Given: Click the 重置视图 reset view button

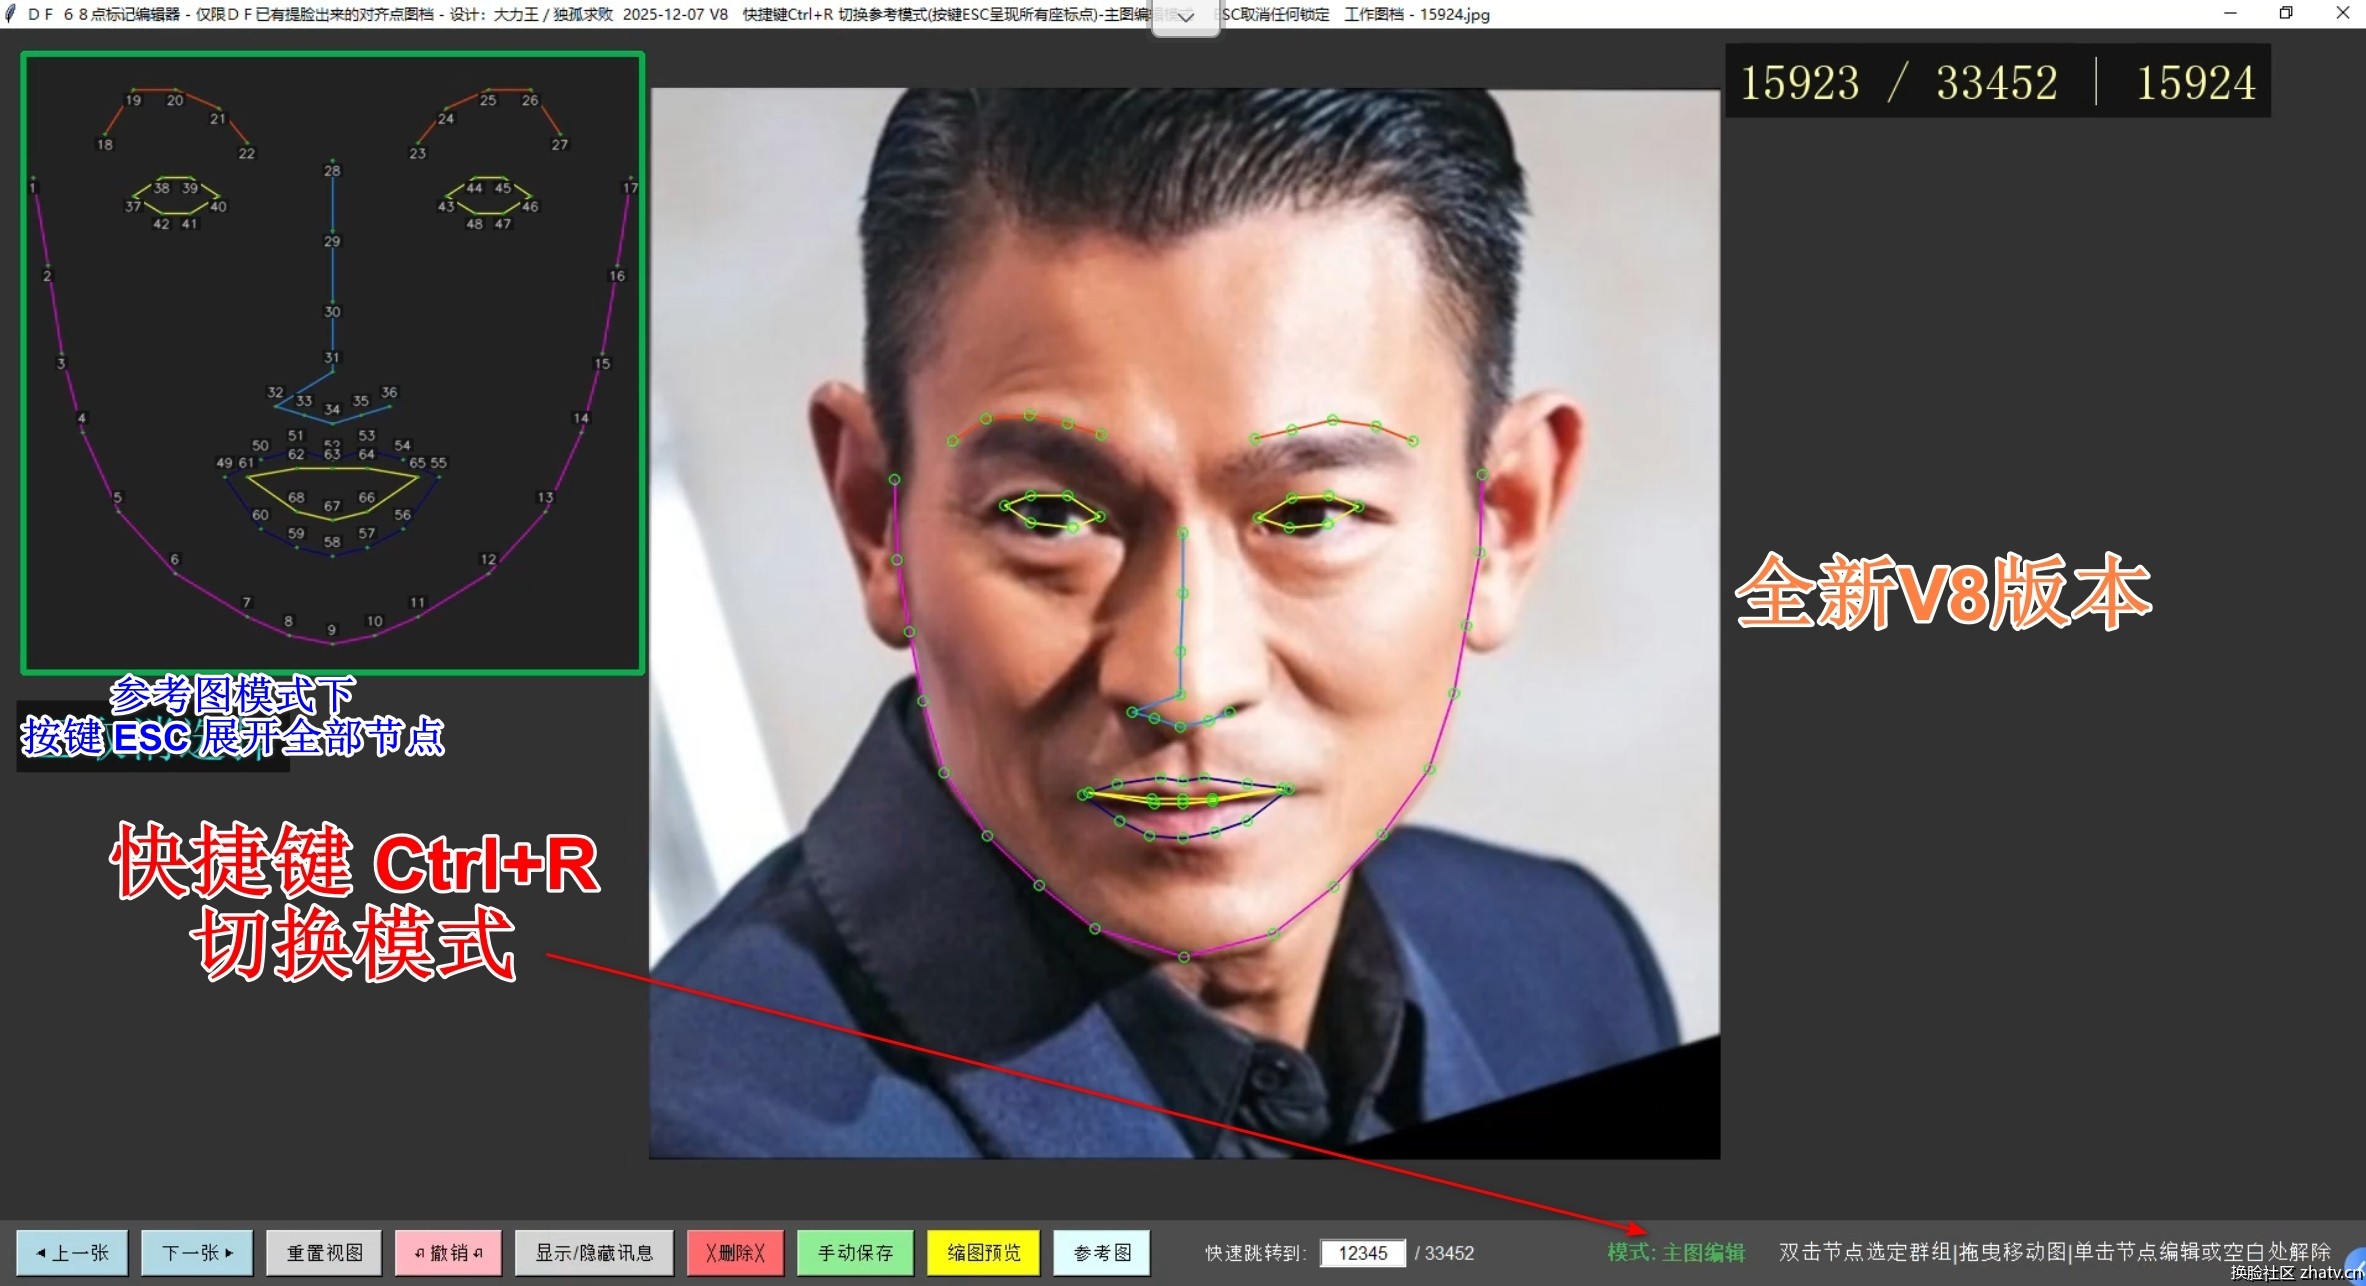Looking at the screenshot, I should (324, 1253).
